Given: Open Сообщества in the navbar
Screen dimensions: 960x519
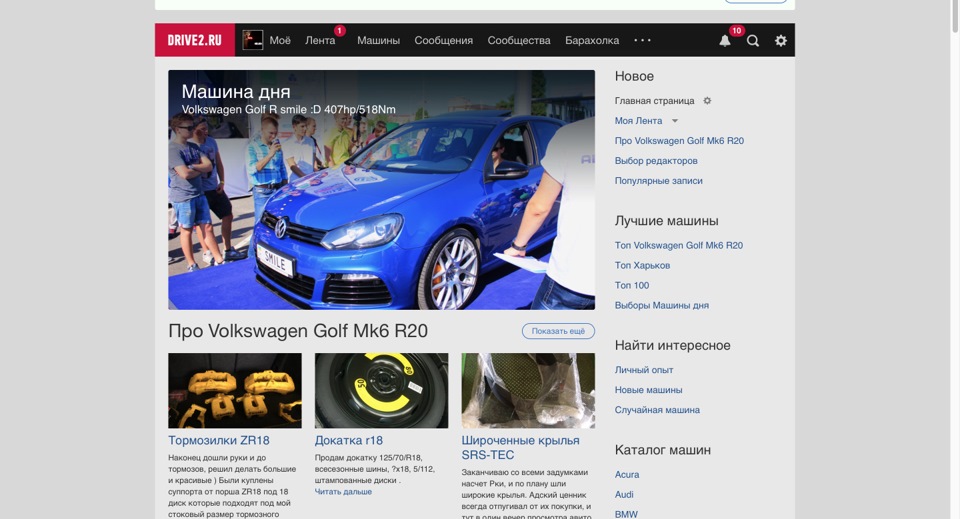Looking at the screenshot, I should pyautogui.click(x=519, y=40).
